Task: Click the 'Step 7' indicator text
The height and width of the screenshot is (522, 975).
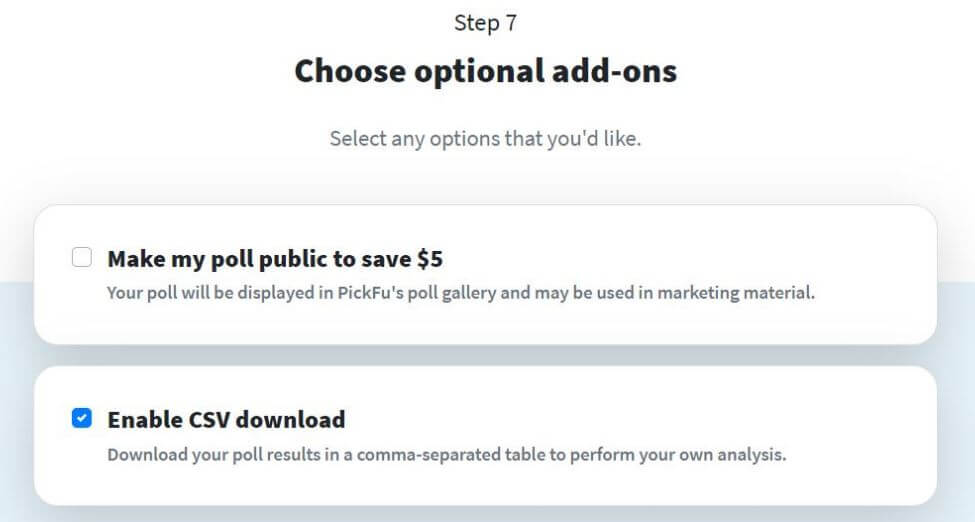Action: pos(485,23)
